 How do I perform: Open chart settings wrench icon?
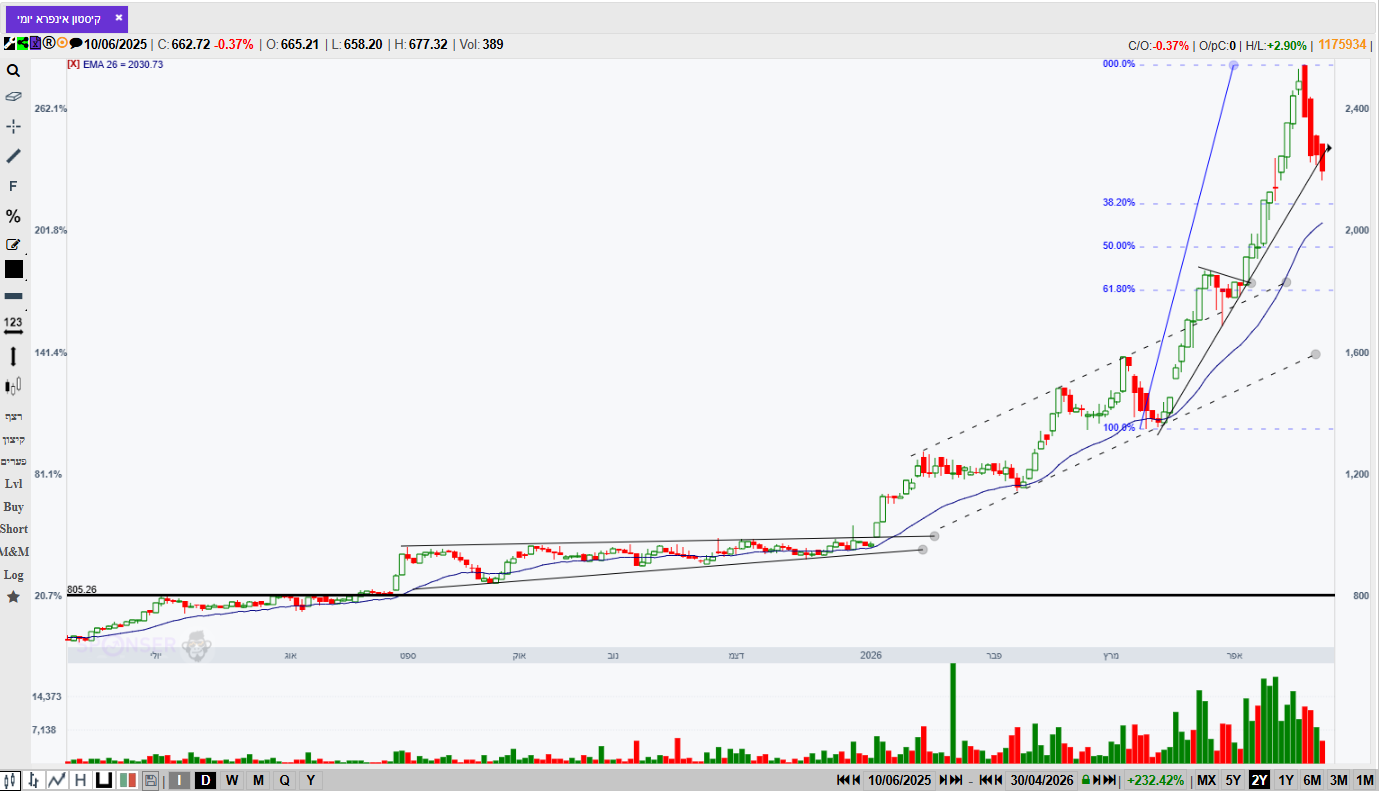(9, 43)
